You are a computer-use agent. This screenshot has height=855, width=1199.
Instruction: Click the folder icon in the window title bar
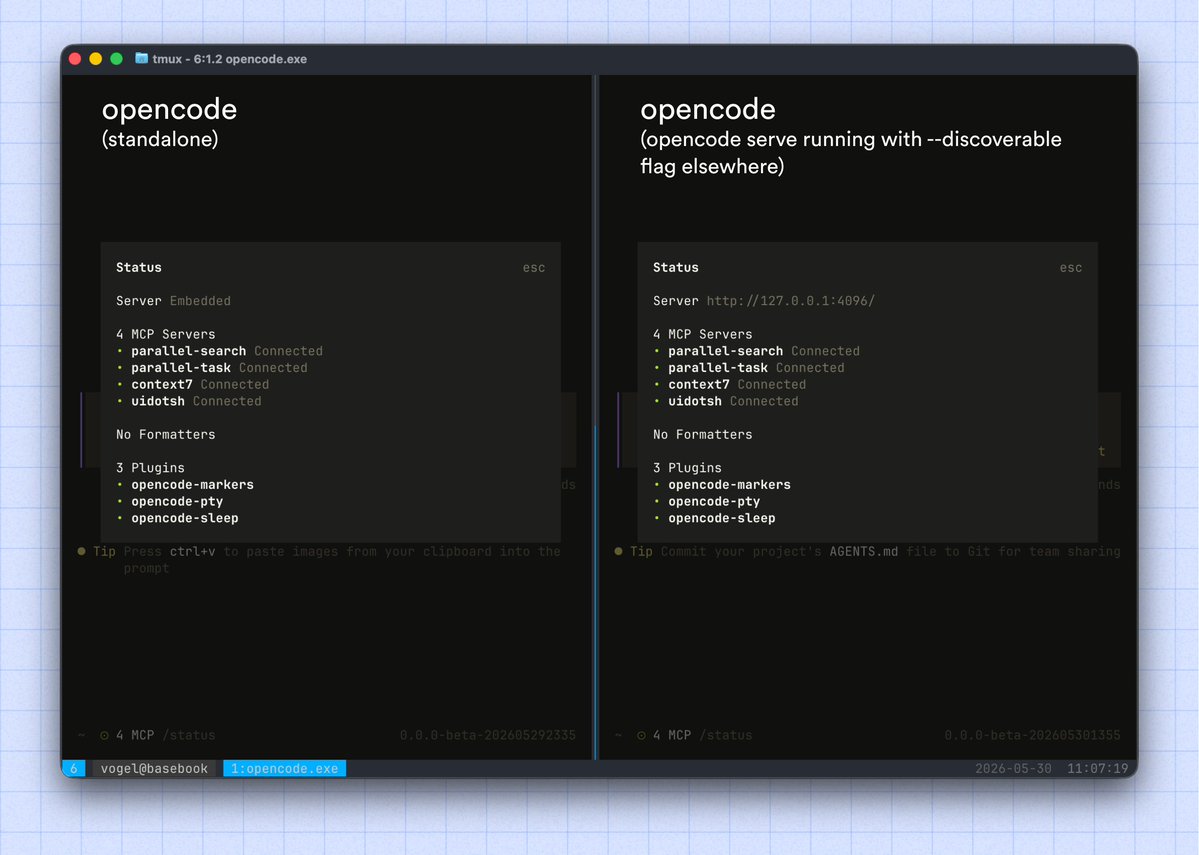[x=141, y=58]
